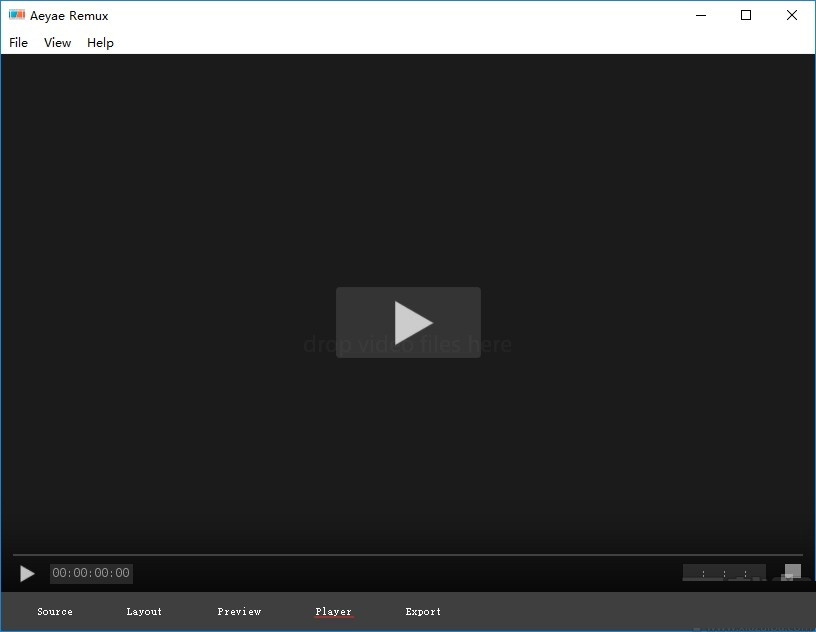
Task: Click the duration display at bottom right
Action: [724, 573]
